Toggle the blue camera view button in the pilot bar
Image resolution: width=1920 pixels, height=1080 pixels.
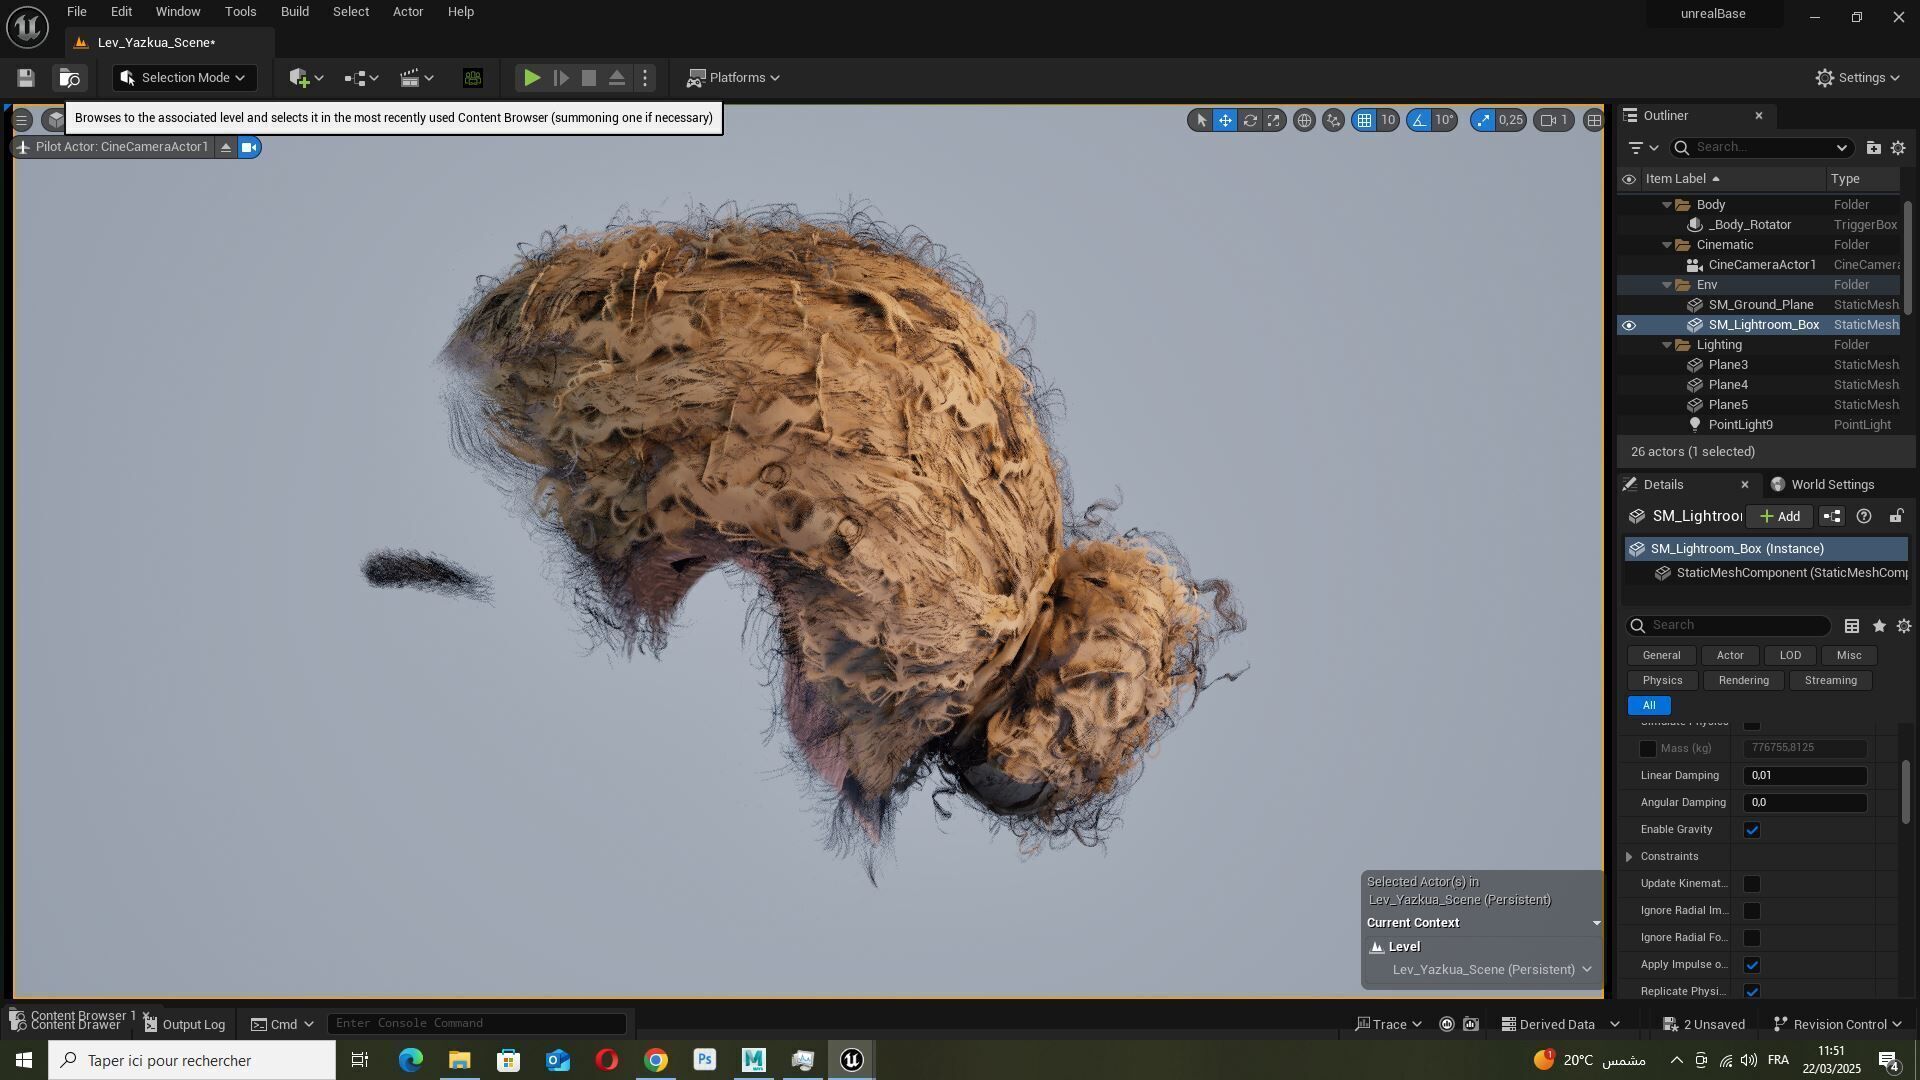[x=249, y=147]
